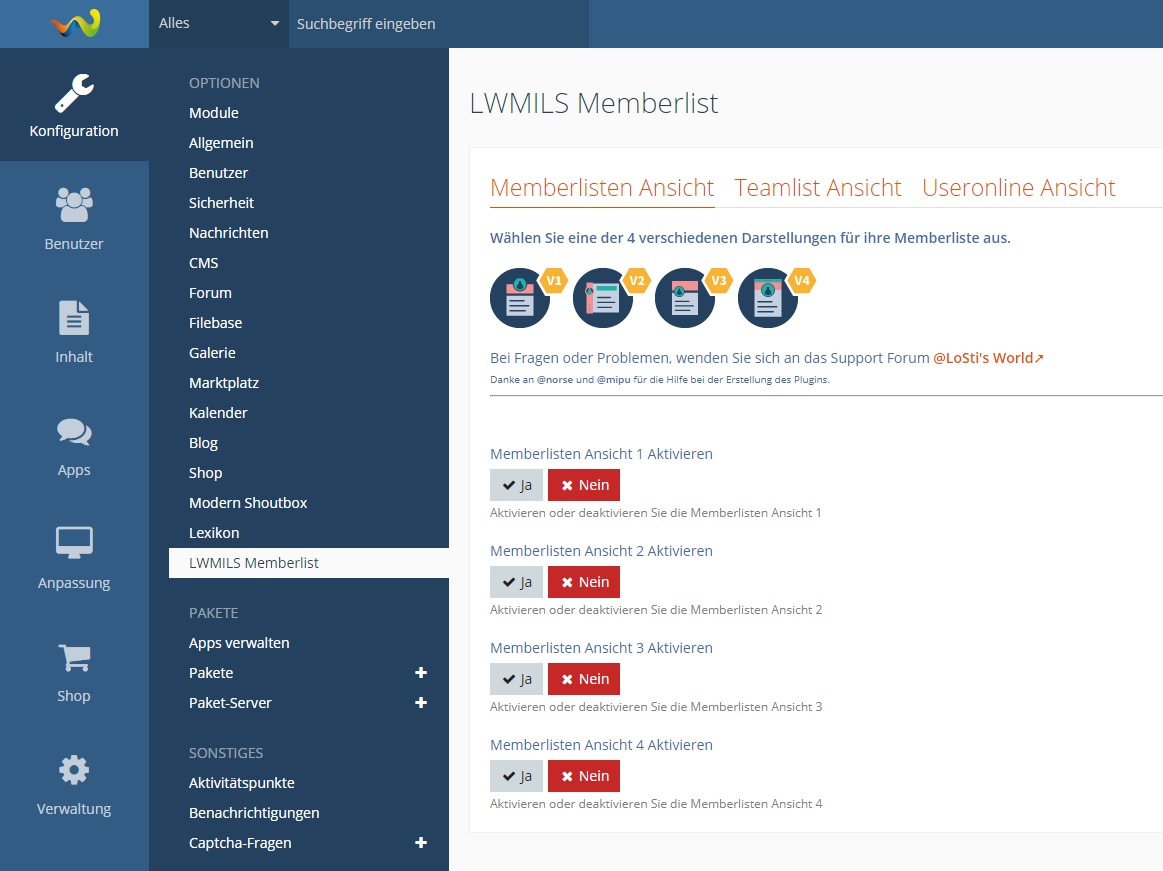Follow the @LoSti's World support link

(988, 358)
